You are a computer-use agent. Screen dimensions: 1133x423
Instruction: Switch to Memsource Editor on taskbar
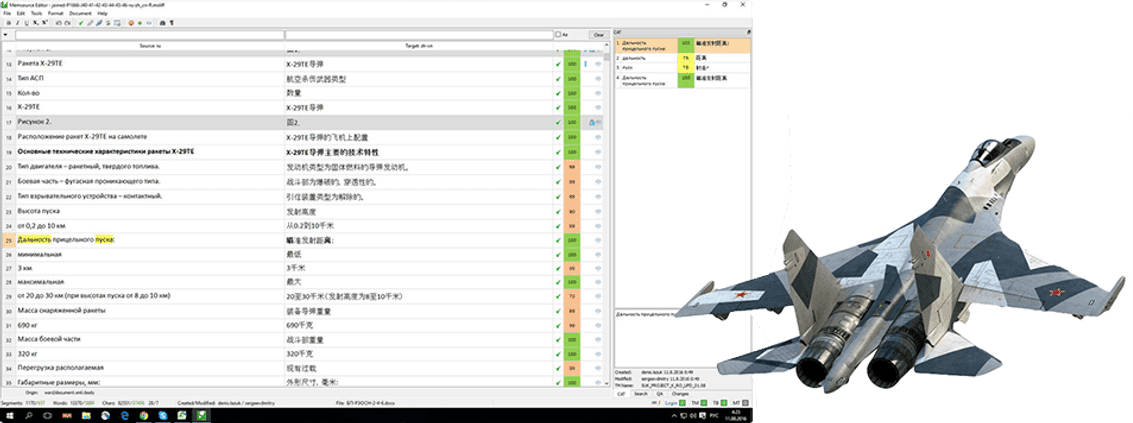(202, 415)
